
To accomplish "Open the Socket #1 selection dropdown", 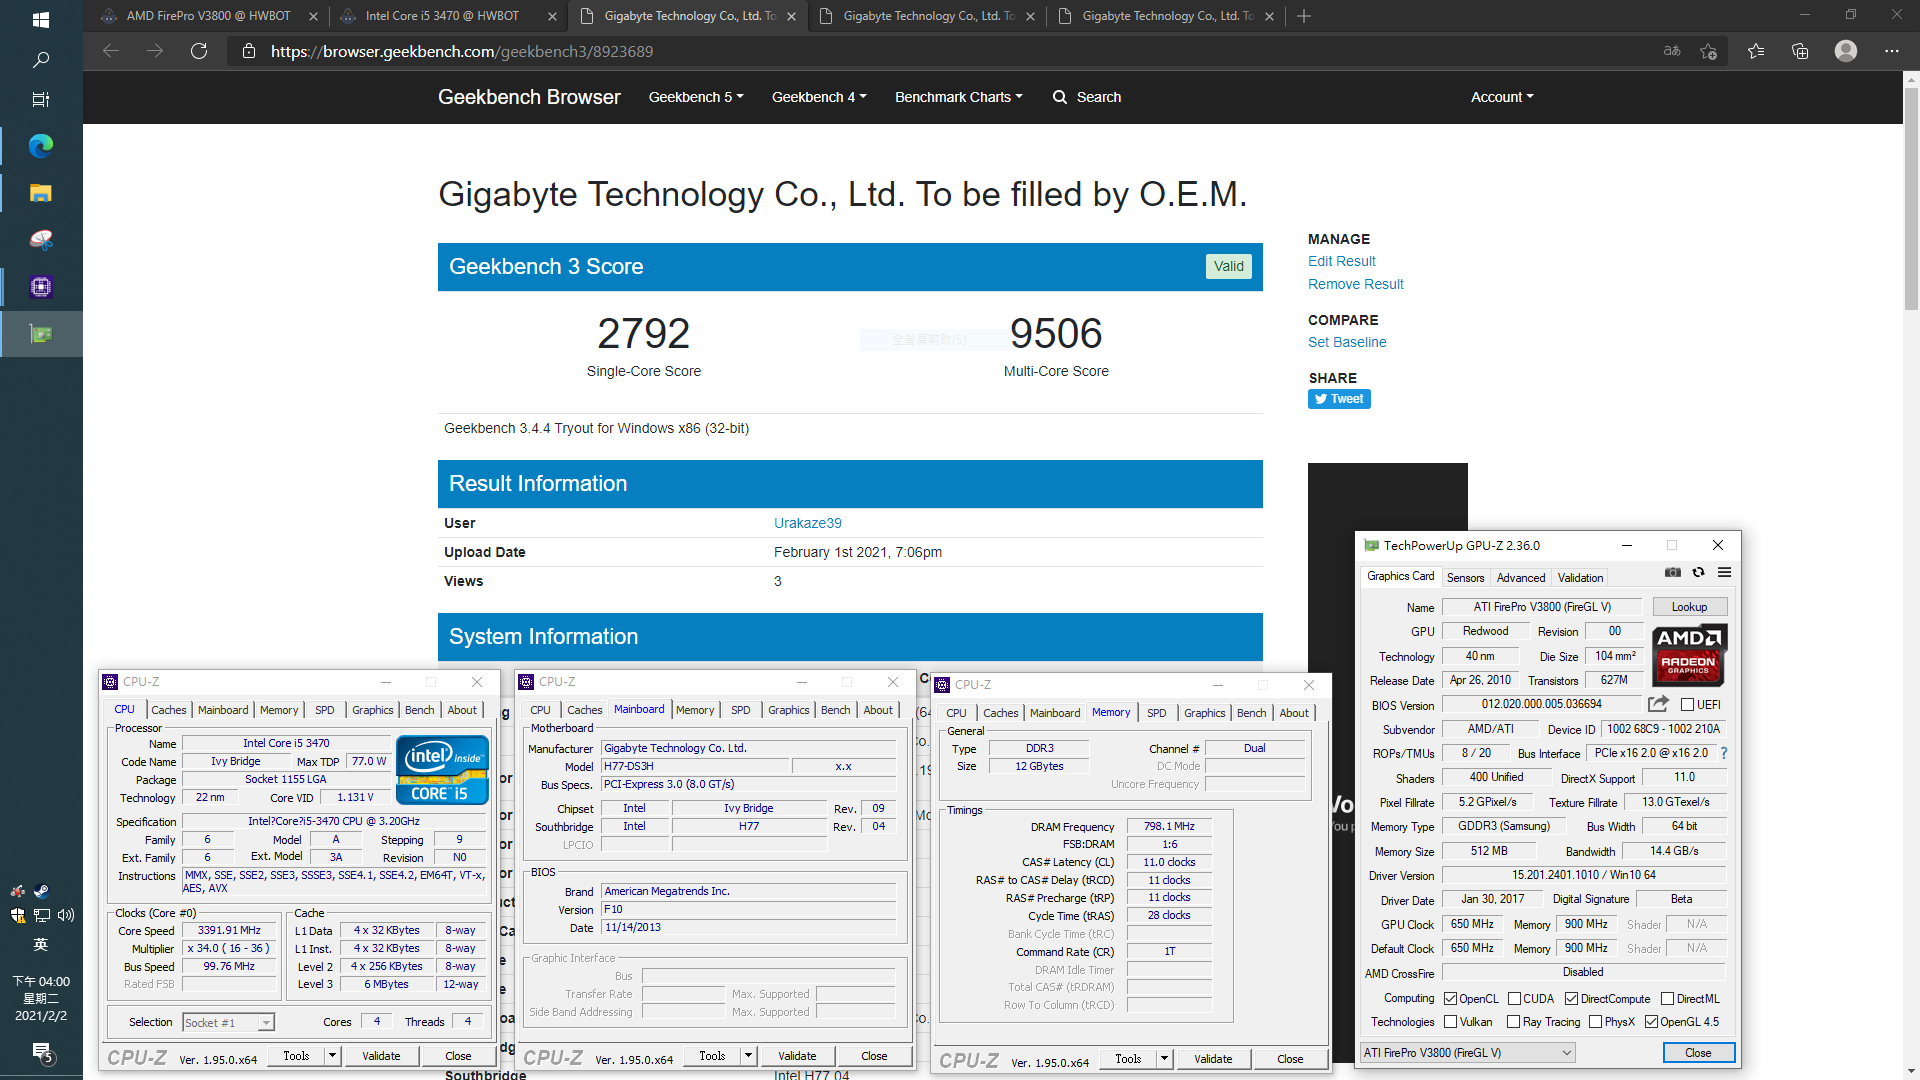I will (x=228, y=1022).
